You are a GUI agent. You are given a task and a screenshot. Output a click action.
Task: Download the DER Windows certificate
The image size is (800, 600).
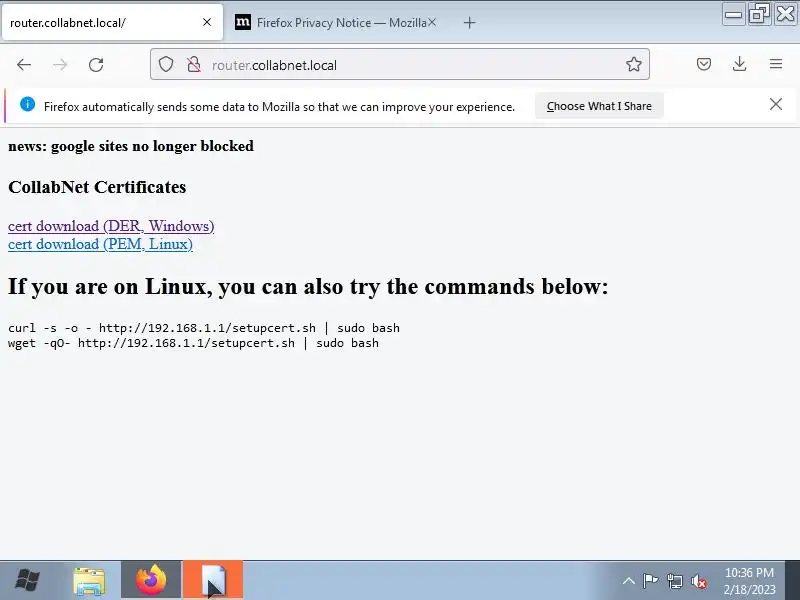[x=111, y=226]
